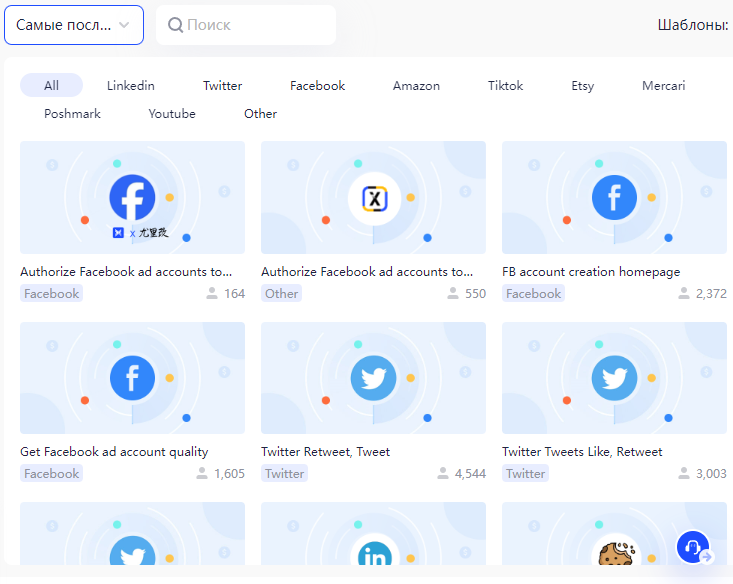Click the user count 2,372
Viewport: 733px width, 584px height.
click(711, 294)
